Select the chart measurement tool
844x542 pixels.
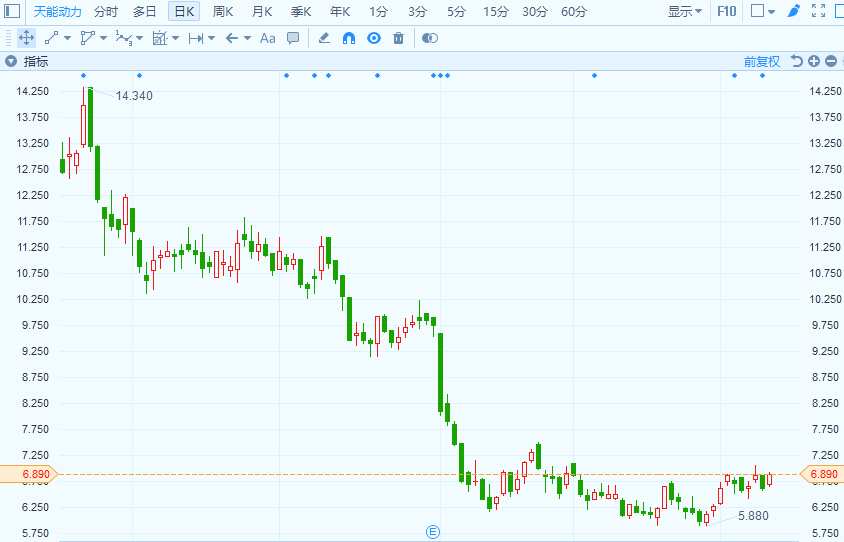click(160, 38)
